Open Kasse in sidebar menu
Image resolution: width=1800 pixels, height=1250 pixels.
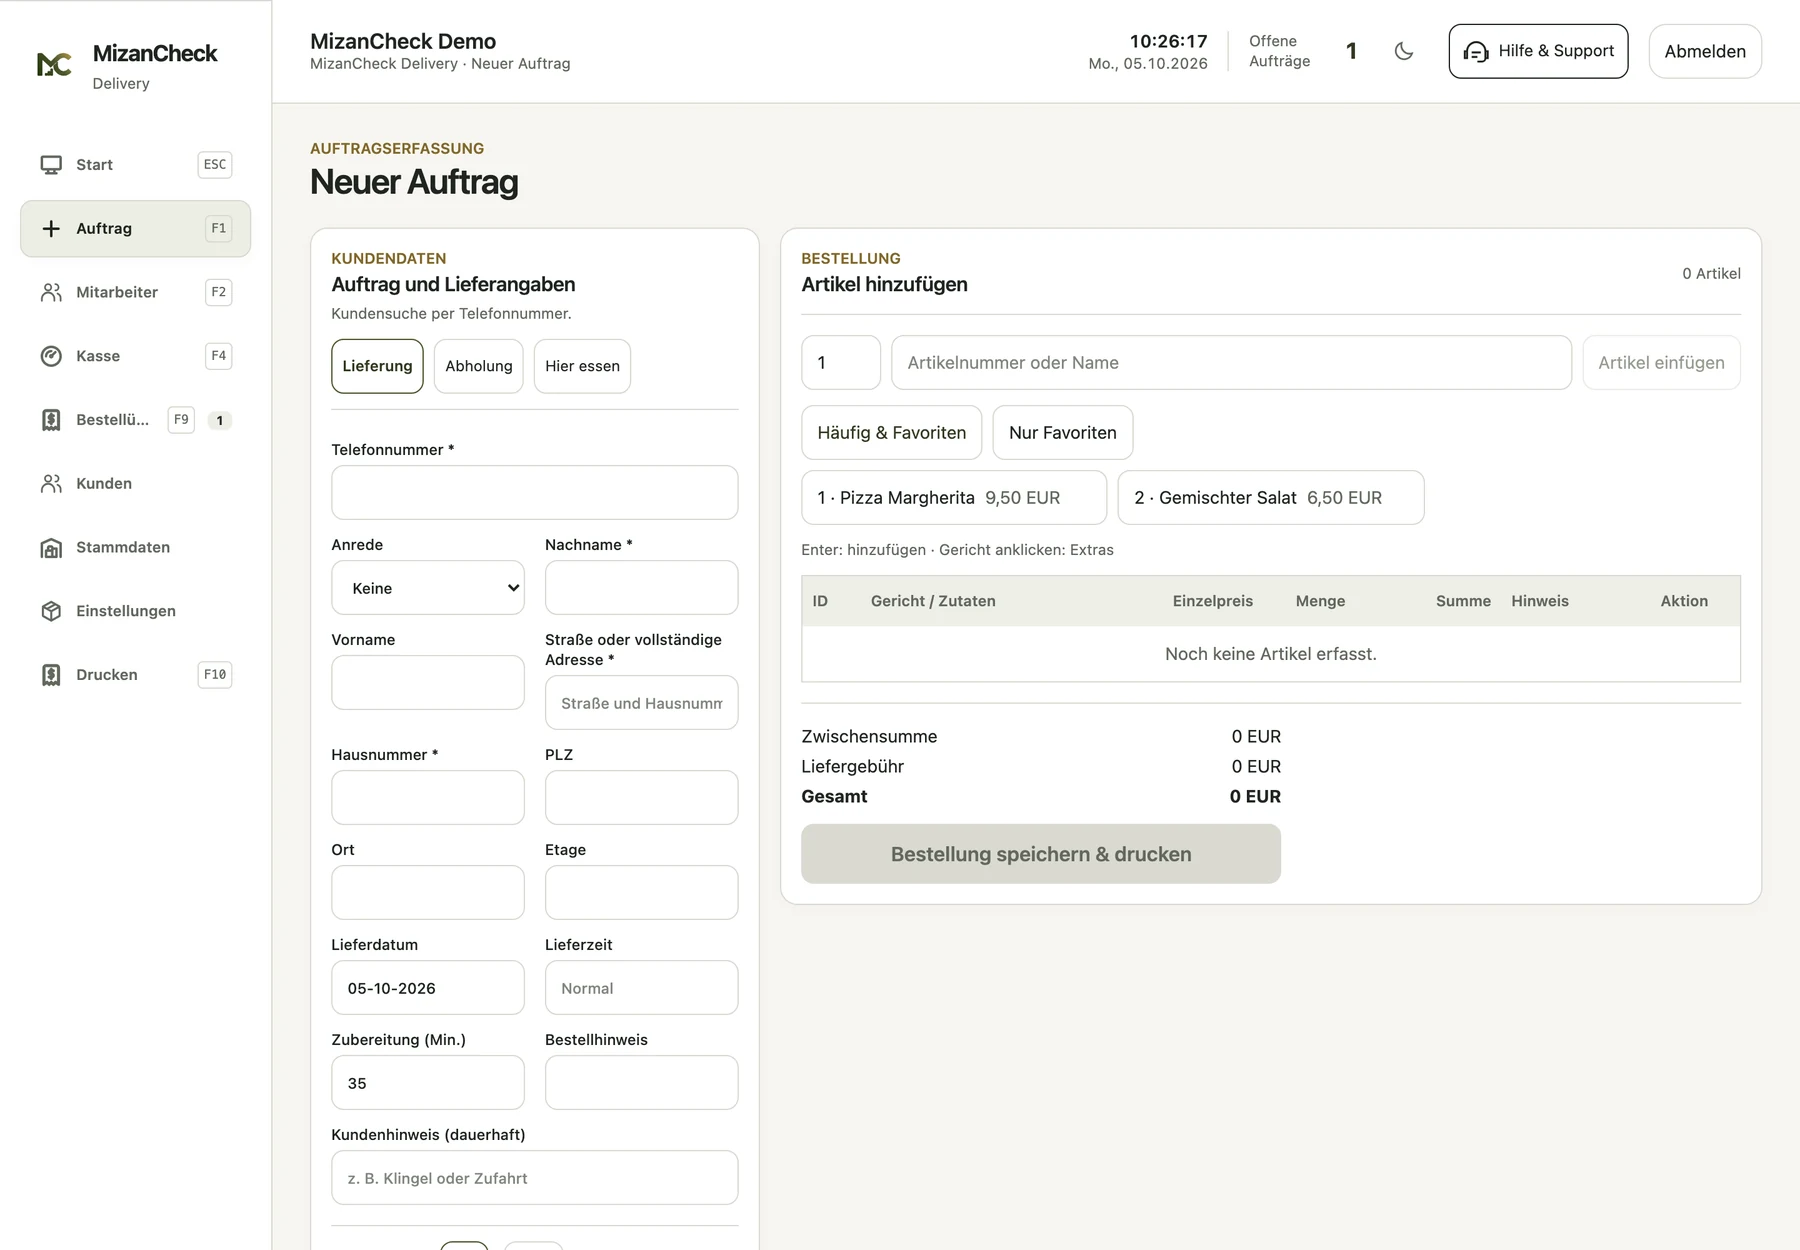[x=135, y=356]
